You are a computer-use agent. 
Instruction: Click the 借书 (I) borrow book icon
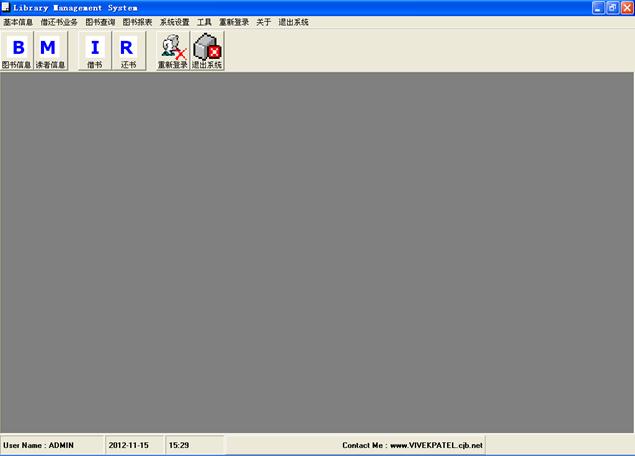pos(95,50)
